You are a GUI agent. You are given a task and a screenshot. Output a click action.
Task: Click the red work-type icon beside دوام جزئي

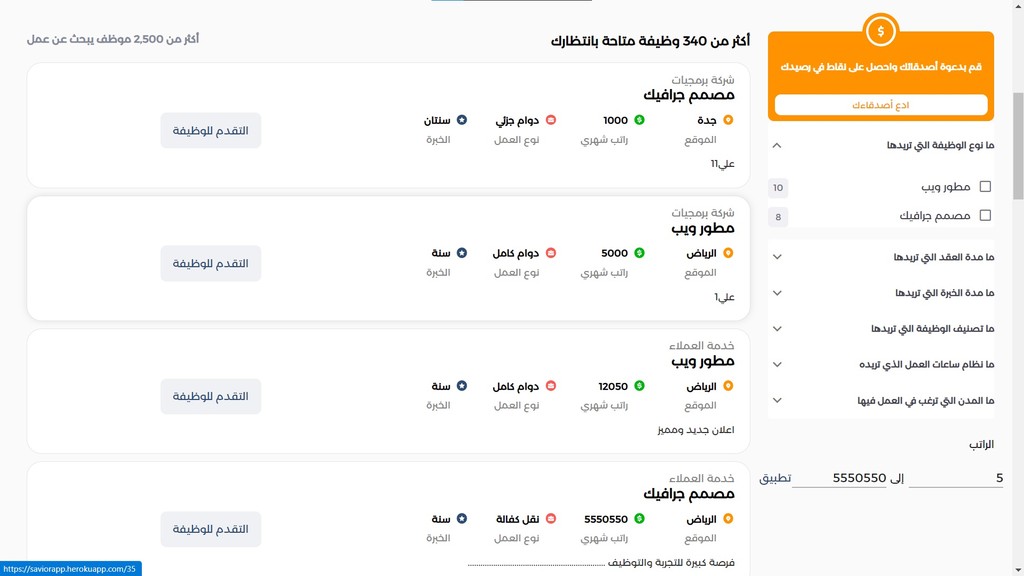551,120
